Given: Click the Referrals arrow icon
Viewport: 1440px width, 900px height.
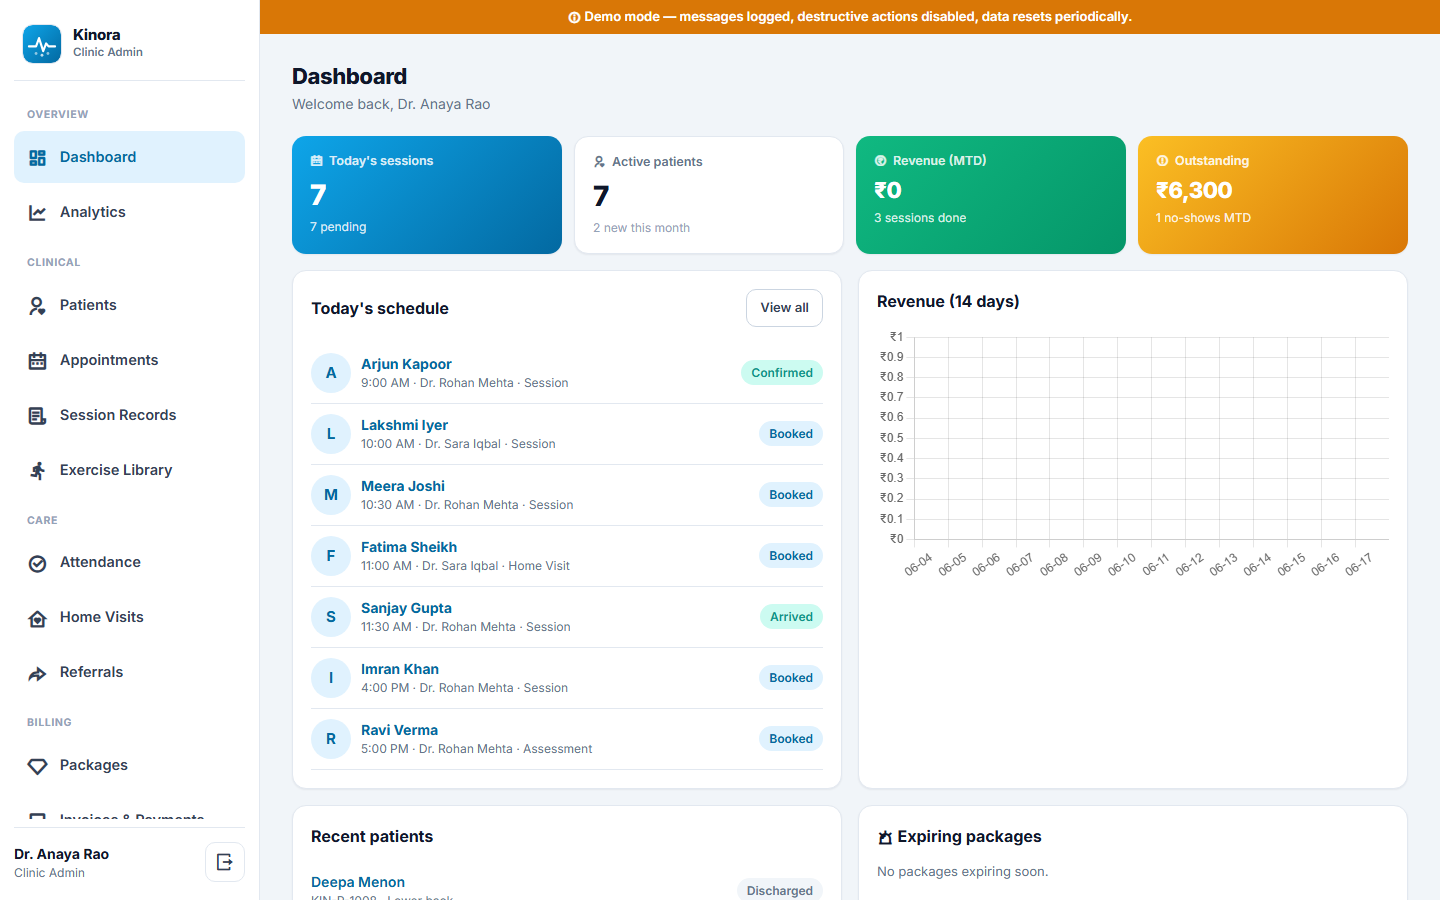Looking at the screenshot, I should [x=38, y=674].
